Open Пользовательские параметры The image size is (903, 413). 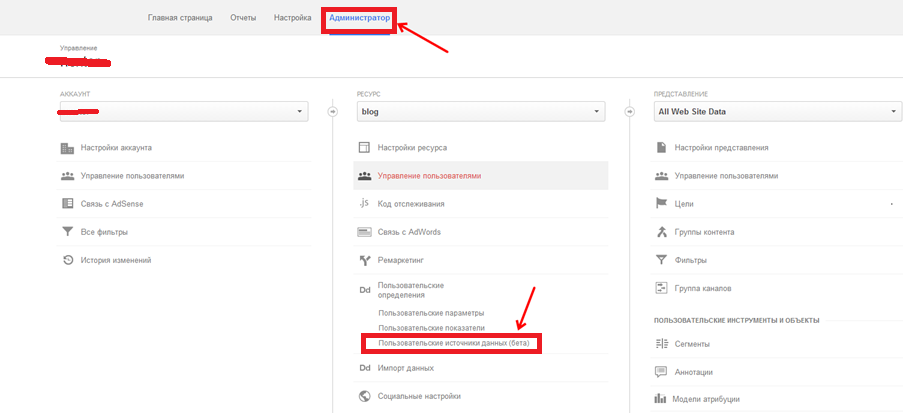(x=431, y=313)
